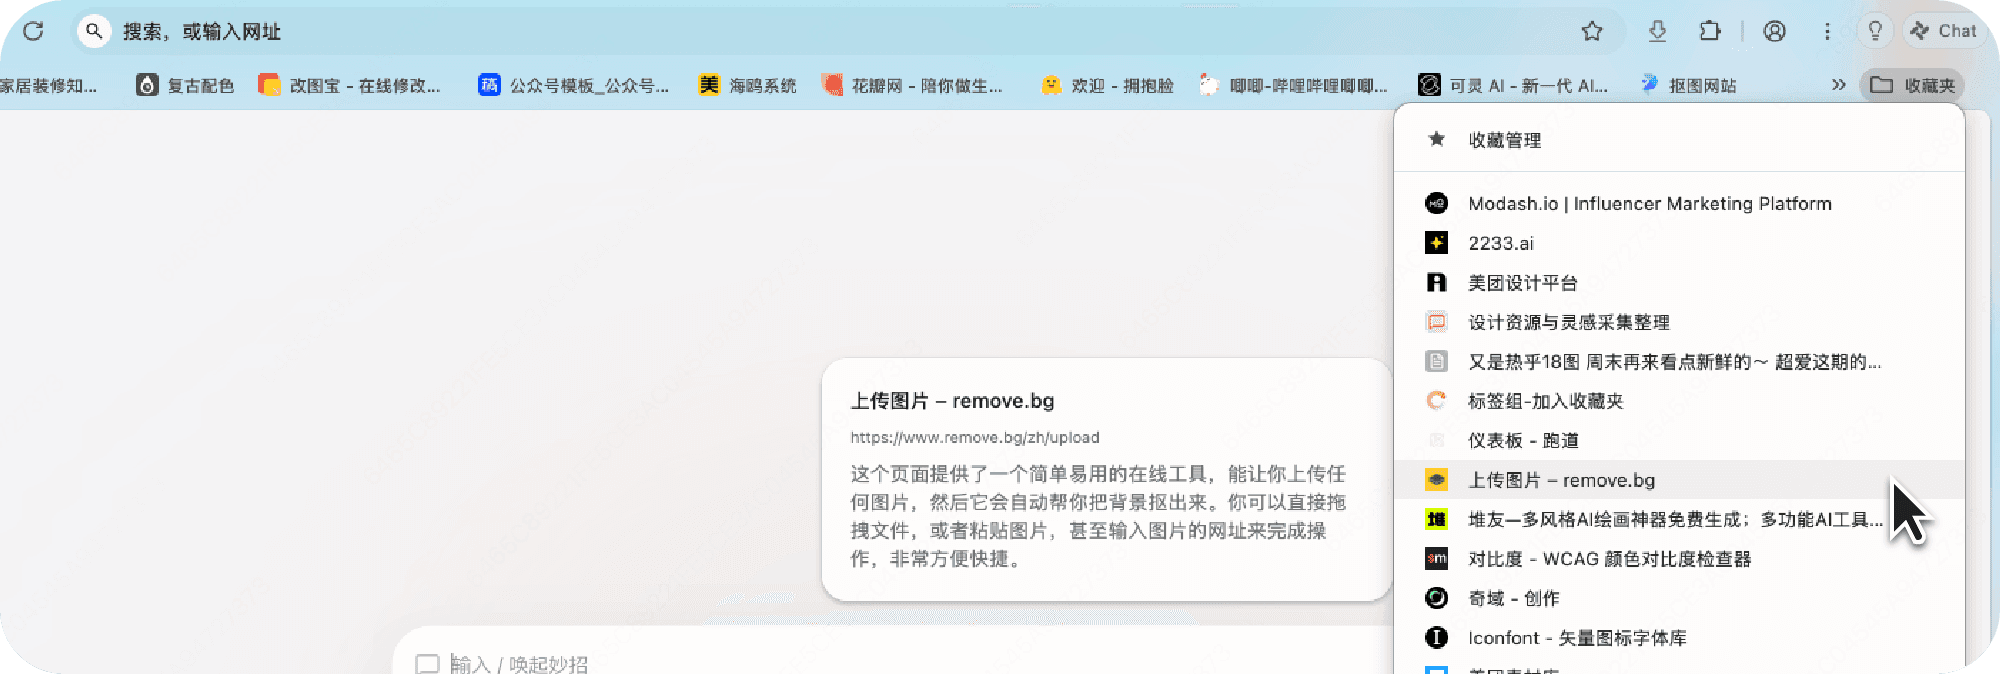Screen dimensions: 2000x674
Task: Open Modash.io Influencer Marketing Platform entry
Action: click(1679, 203)
